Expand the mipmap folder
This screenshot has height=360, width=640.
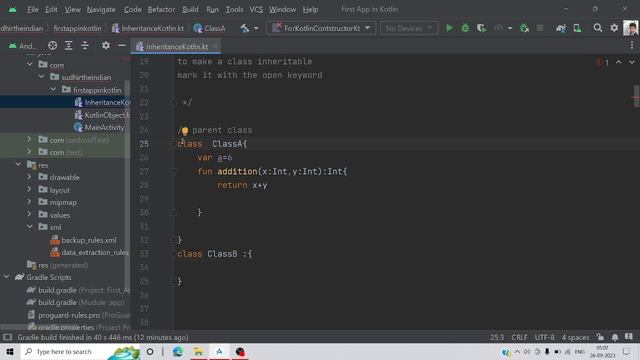tap(29, 202)
